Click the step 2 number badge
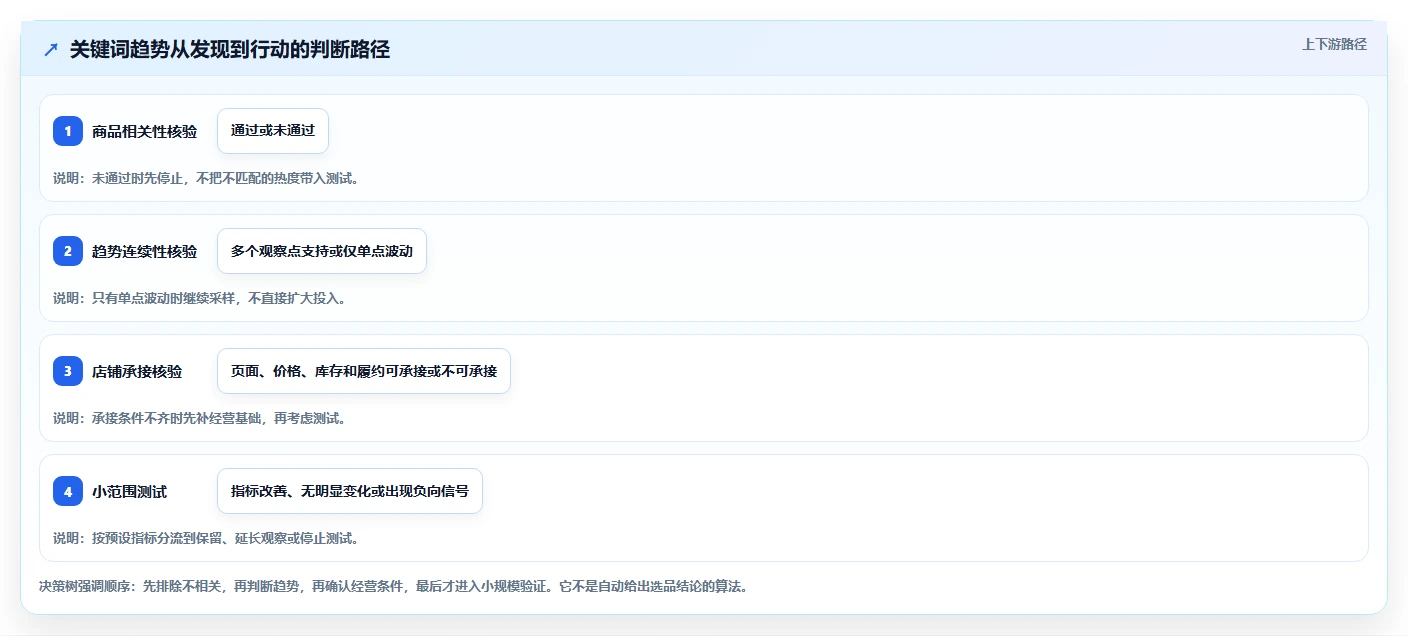 [68, 251]
